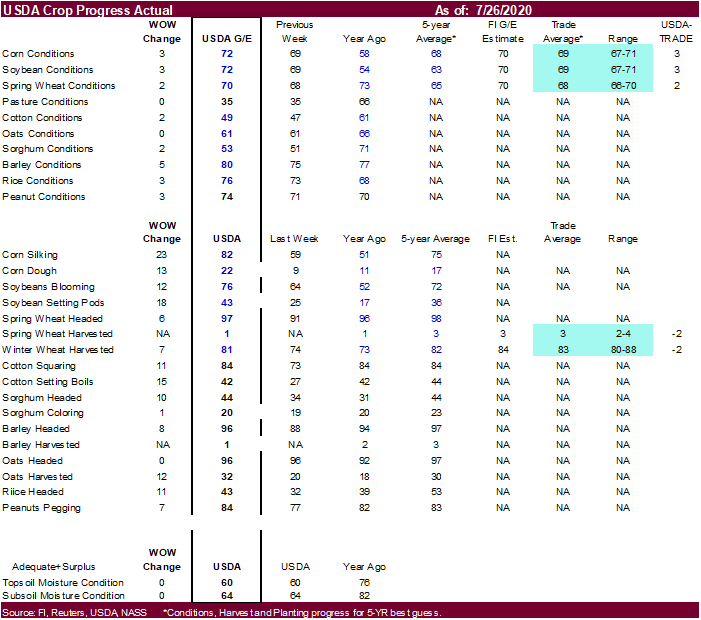Click the 'Sorghum Coloring' row label
This screenshot has width=701, height=620.
tap(43, 413)
